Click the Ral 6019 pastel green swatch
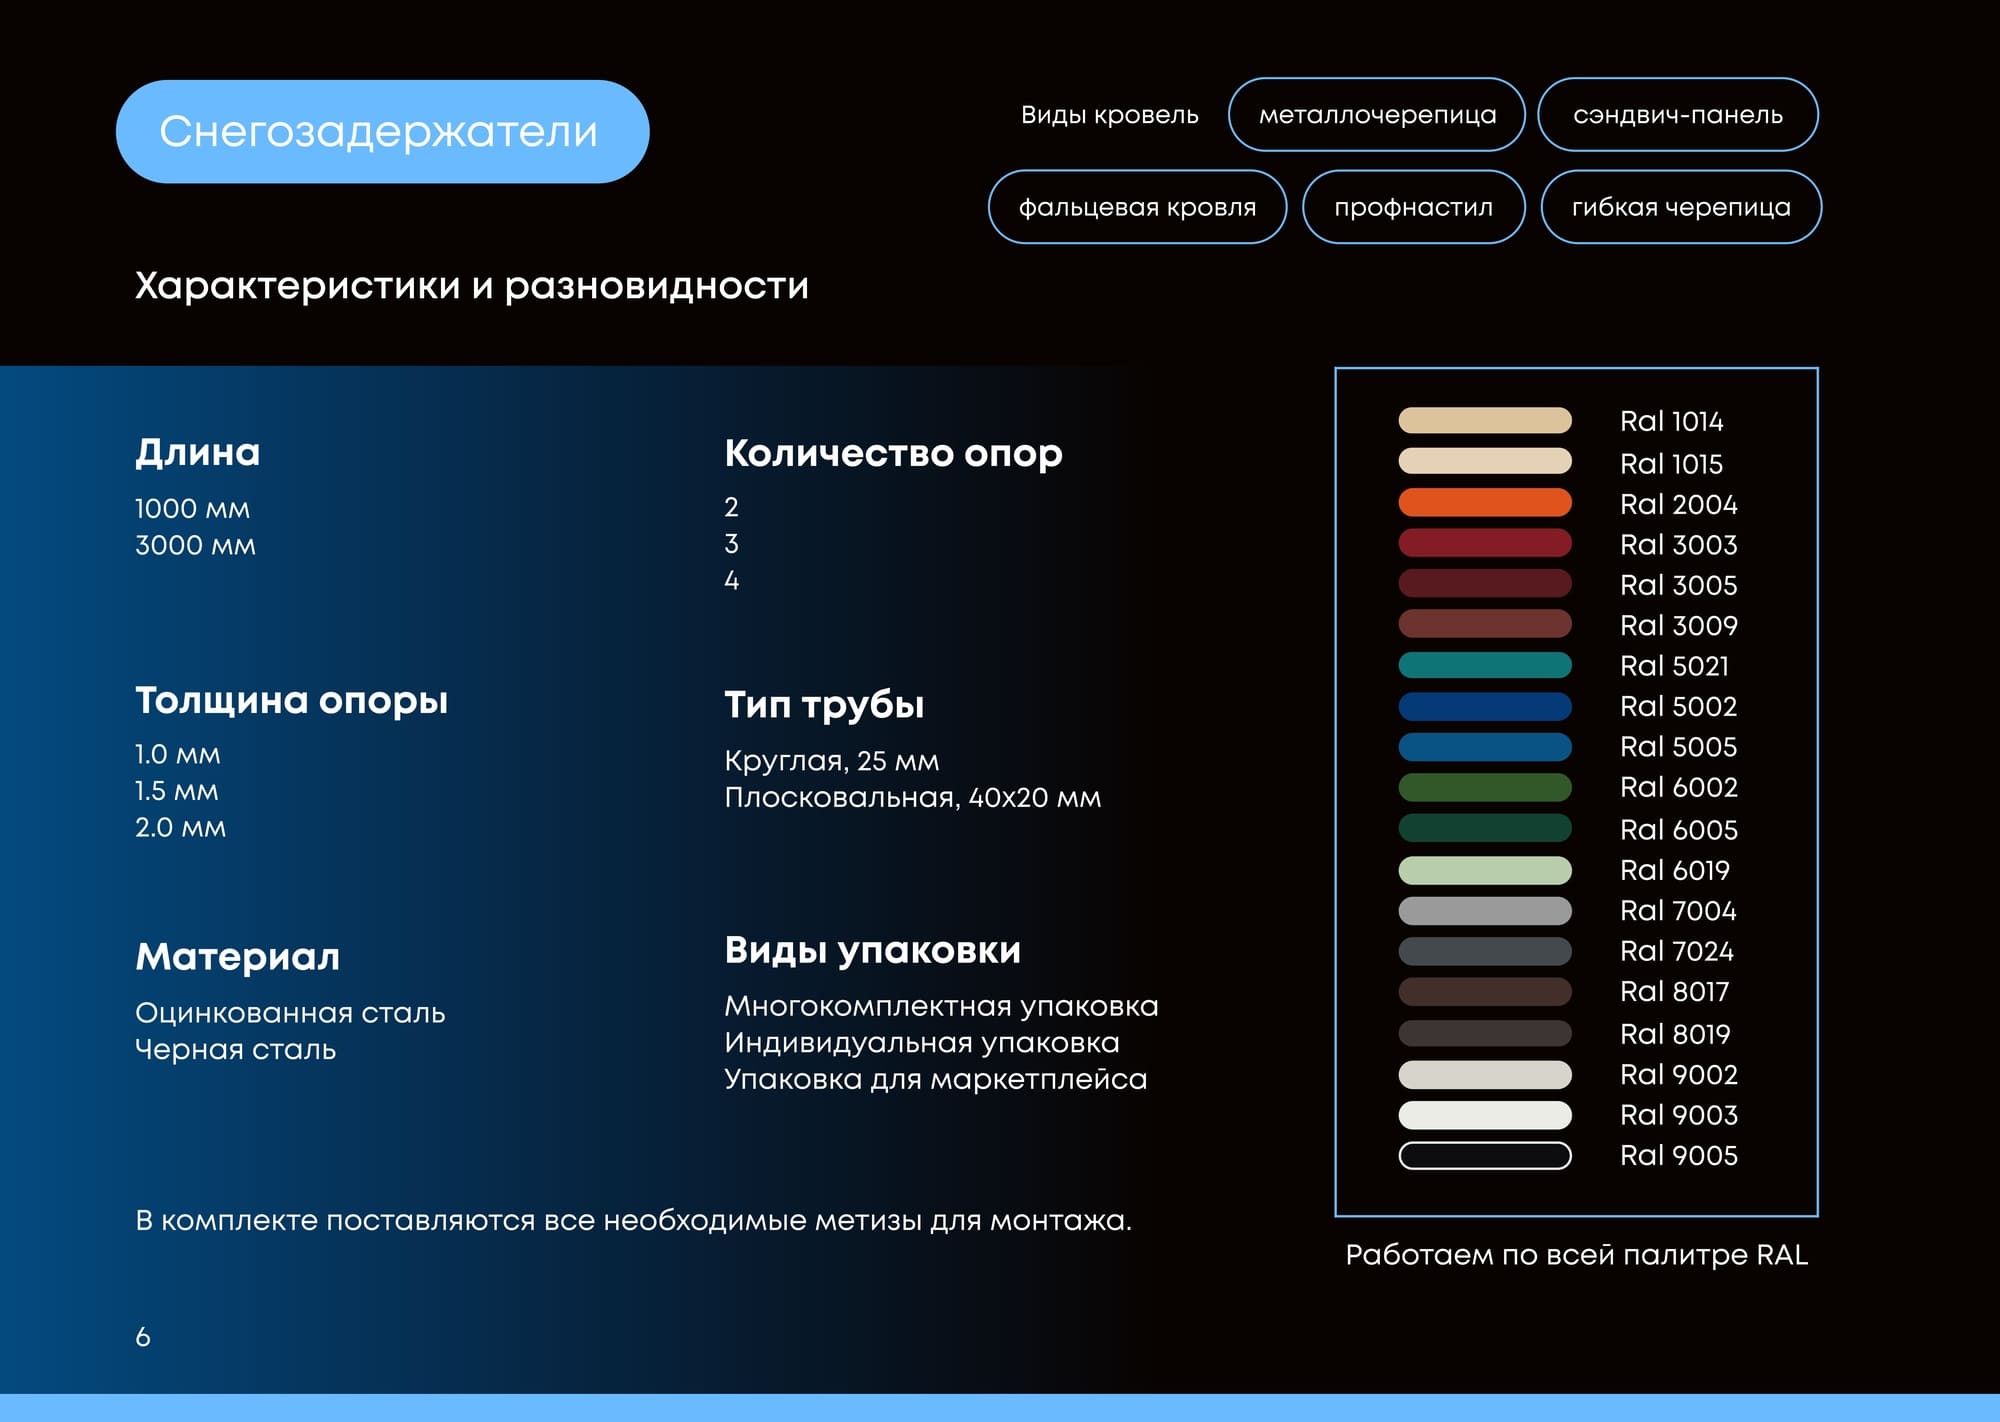This screenshot has width=2000, height=1422. click(x=1485, y=870)
